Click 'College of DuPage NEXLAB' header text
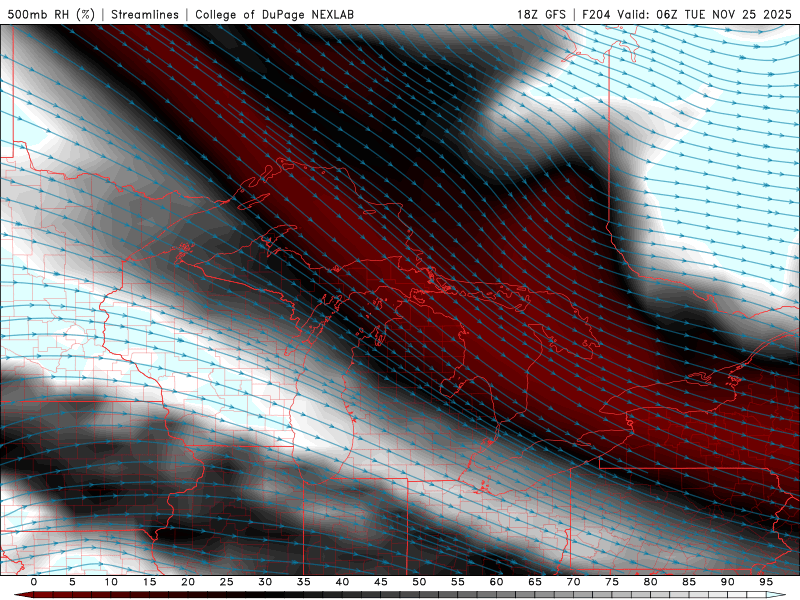 pyautogui.click(x=274, y=14)
